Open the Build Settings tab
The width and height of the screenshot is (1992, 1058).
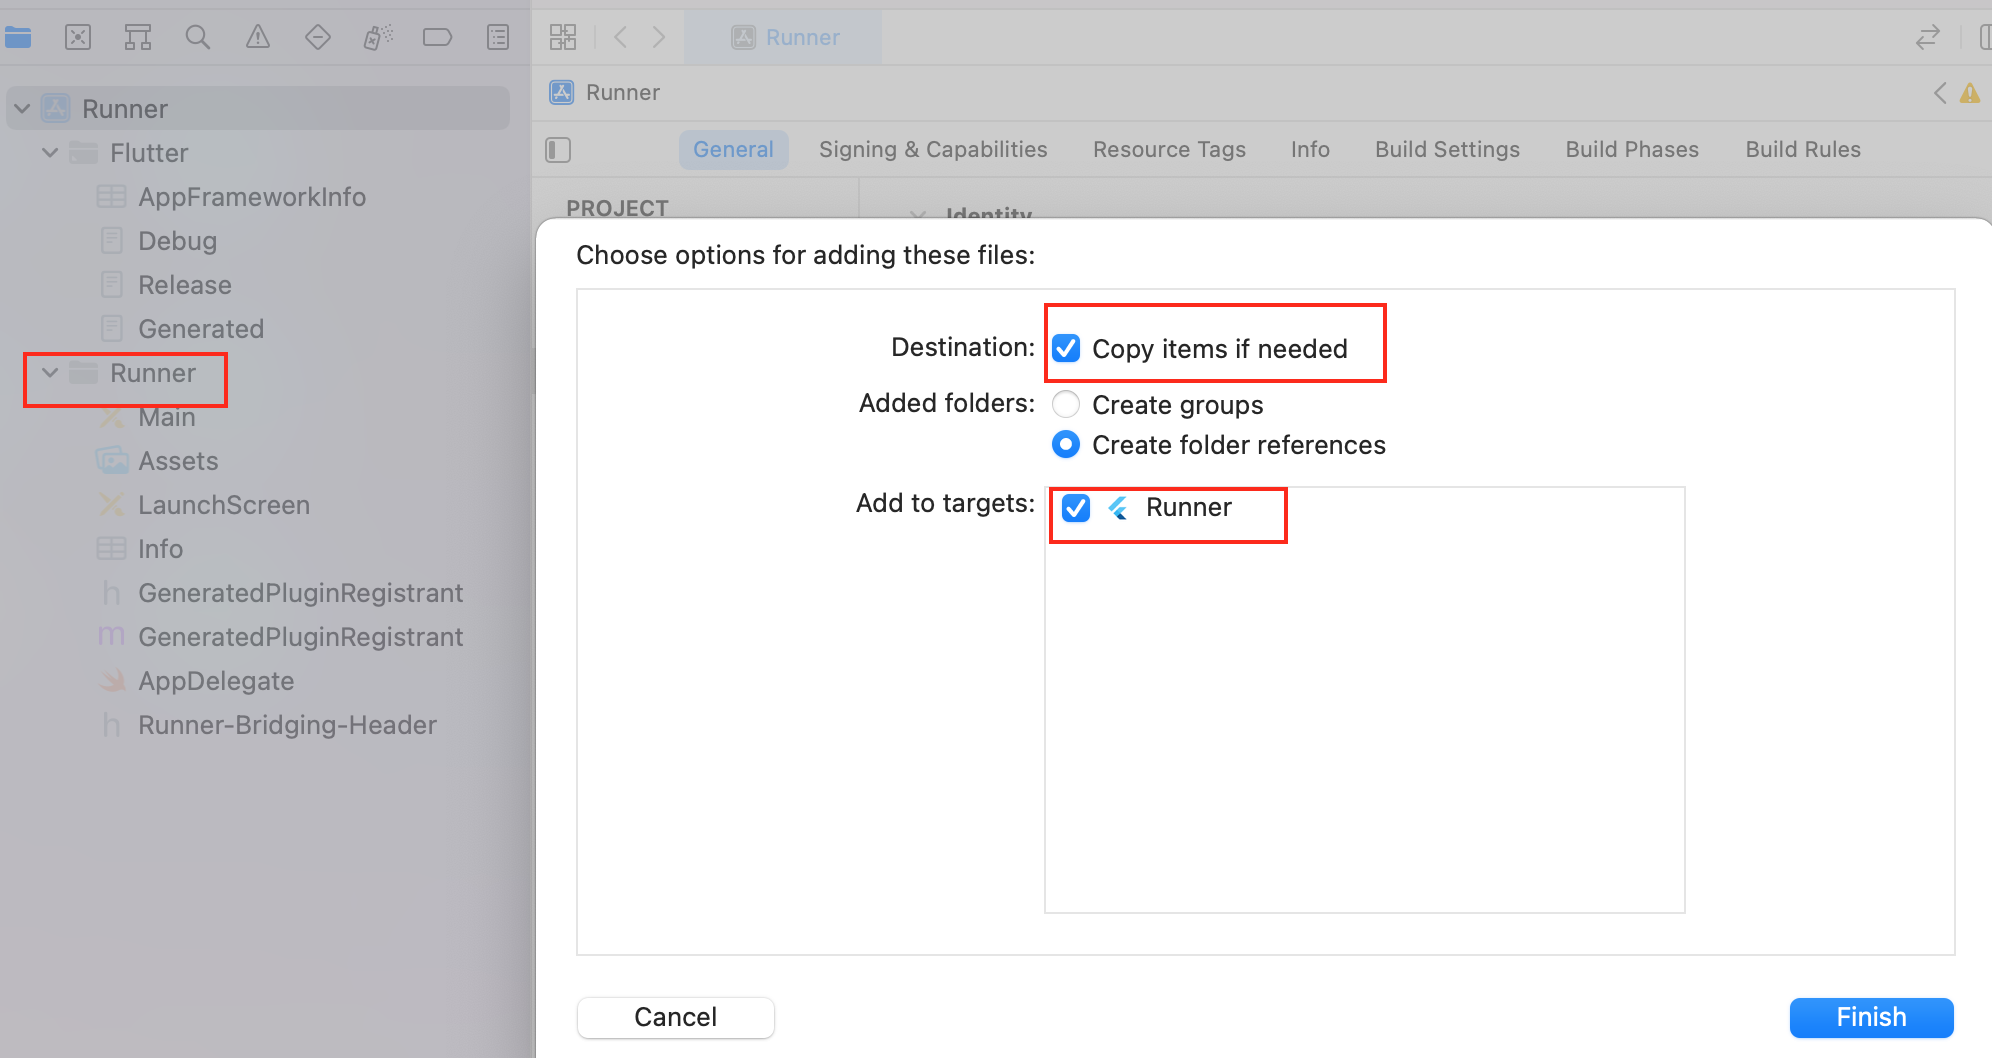[1447, 150]
